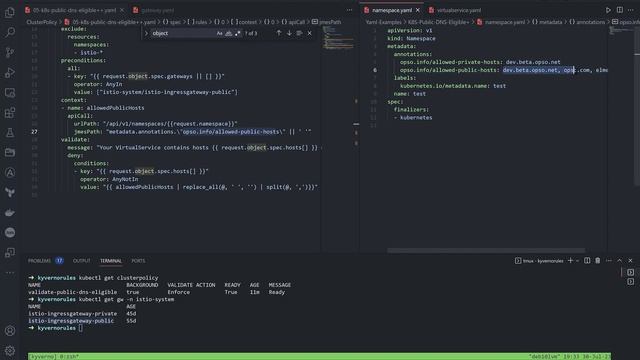Click Yaml-Examples breadcrumb in right editor
The image size is (640, 360).
(383, 22)
